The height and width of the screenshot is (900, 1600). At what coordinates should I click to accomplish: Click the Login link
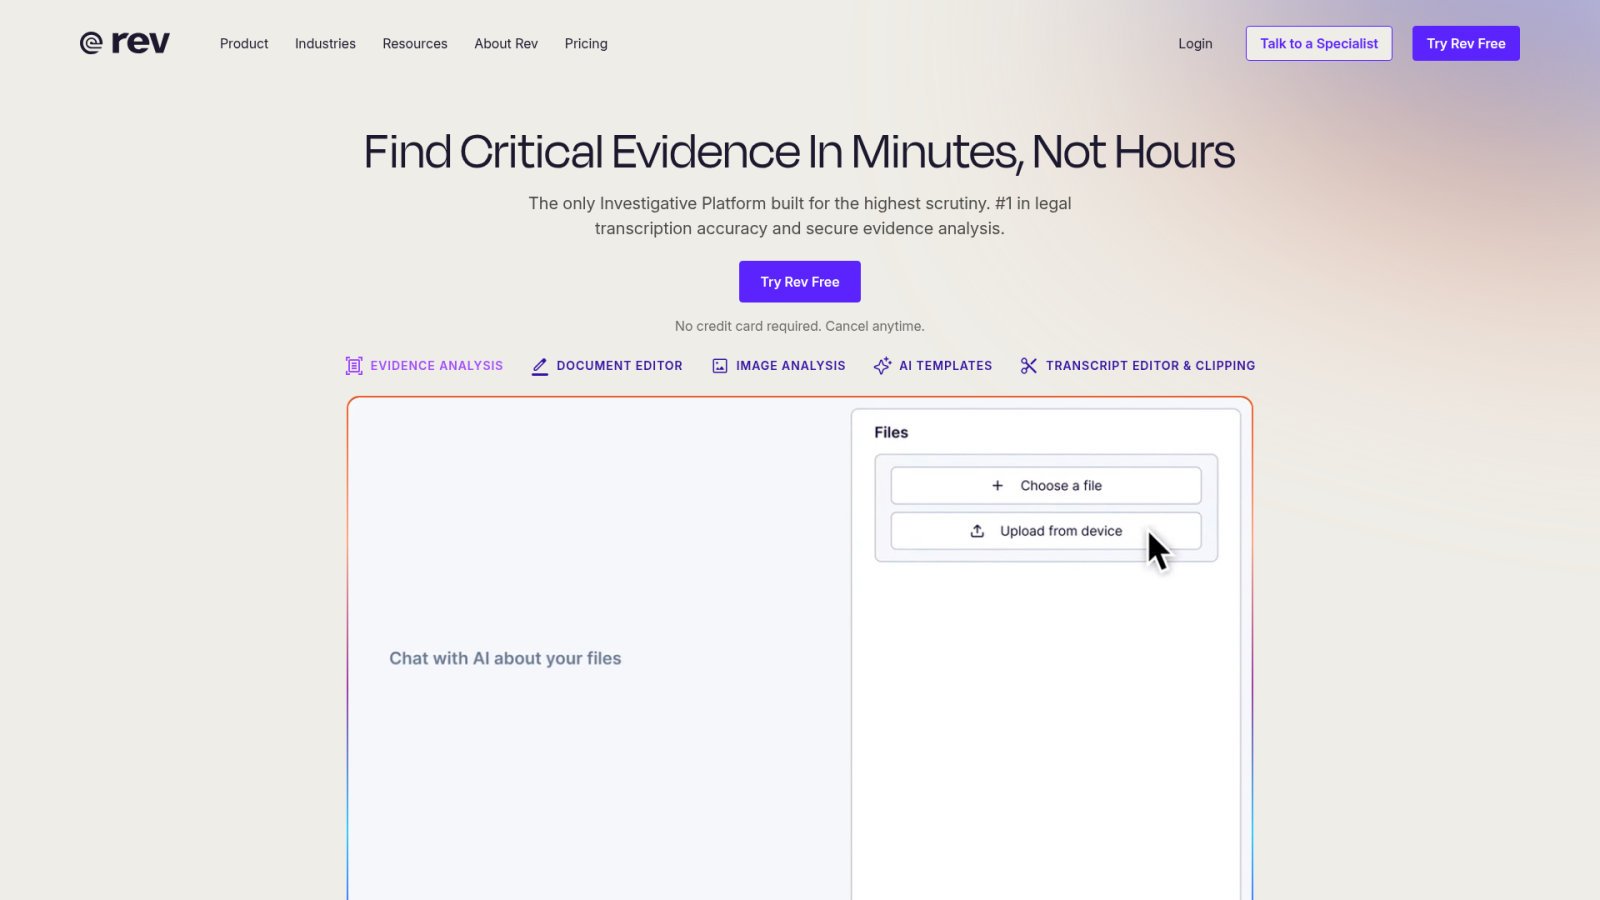1195,44
